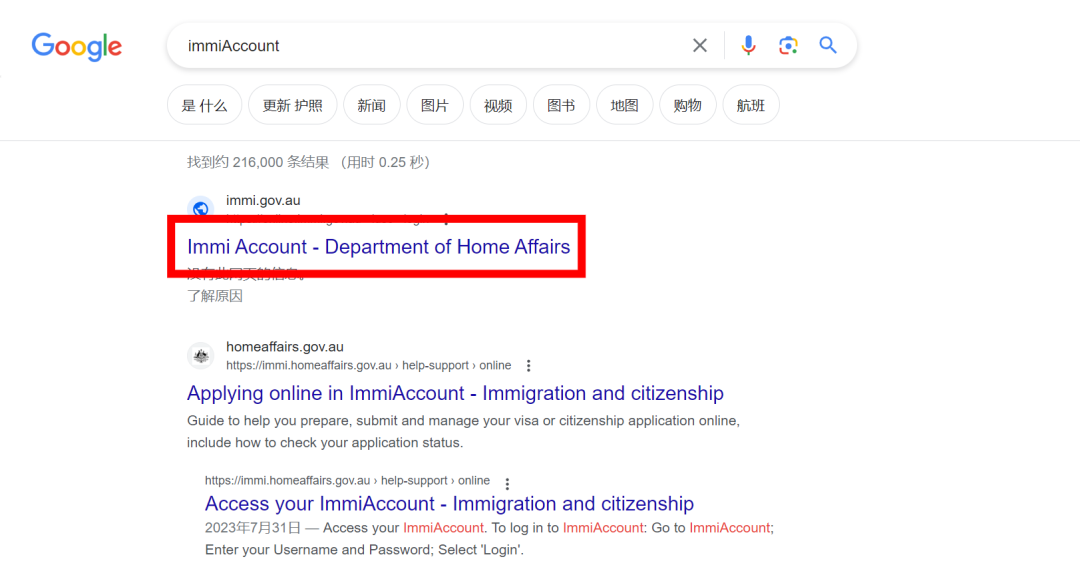This screenshot has height=585, width=1080.
Task: Open Access your ImmiAccount result link
Action: click(449, 504)
